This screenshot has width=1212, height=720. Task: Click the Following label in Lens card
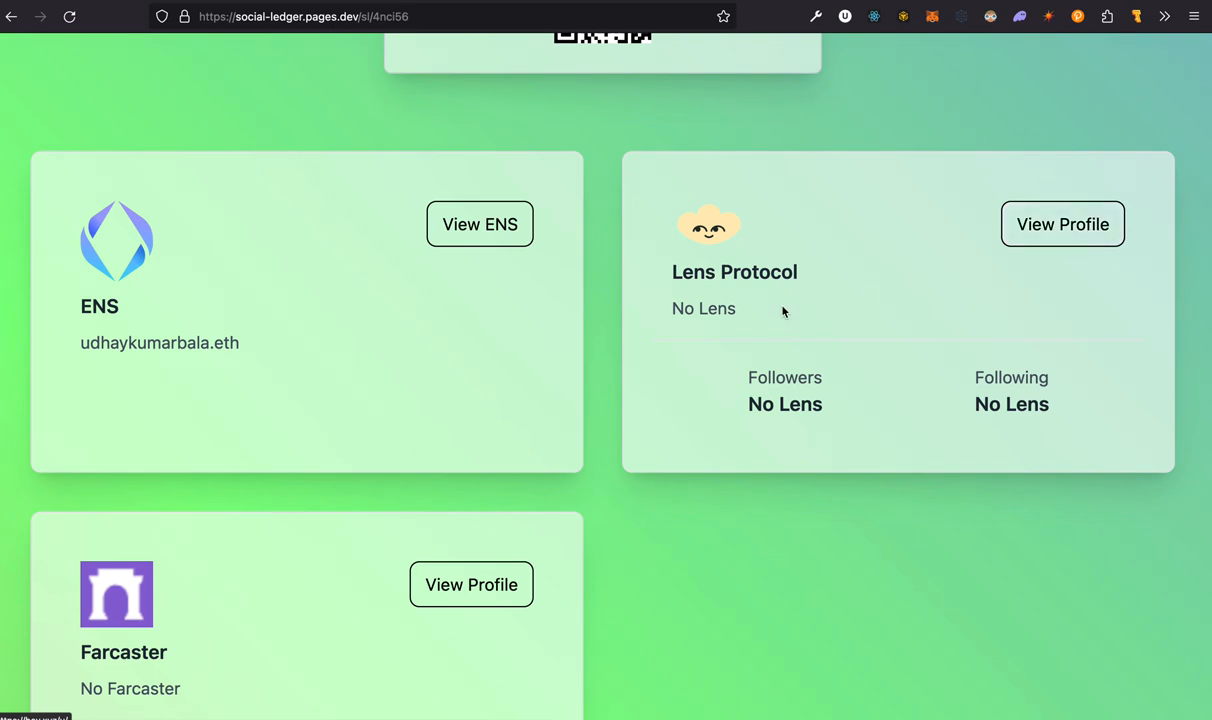click(x=1012, y=378)
